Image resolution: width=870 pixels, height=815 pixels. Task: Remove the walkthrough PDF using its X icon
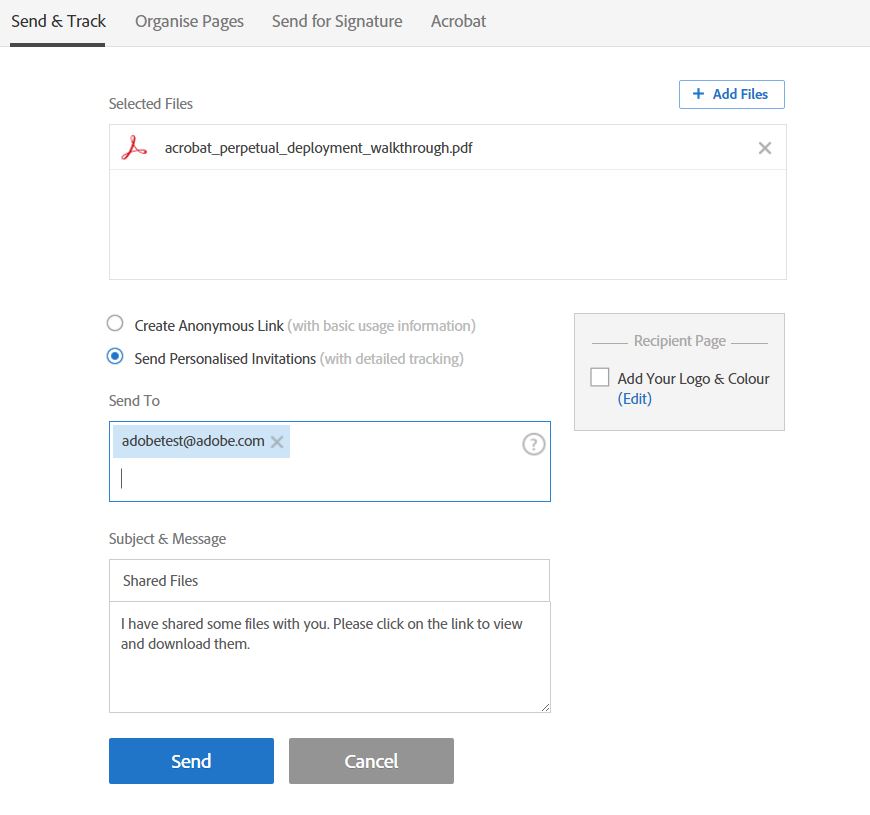[765, 147]
